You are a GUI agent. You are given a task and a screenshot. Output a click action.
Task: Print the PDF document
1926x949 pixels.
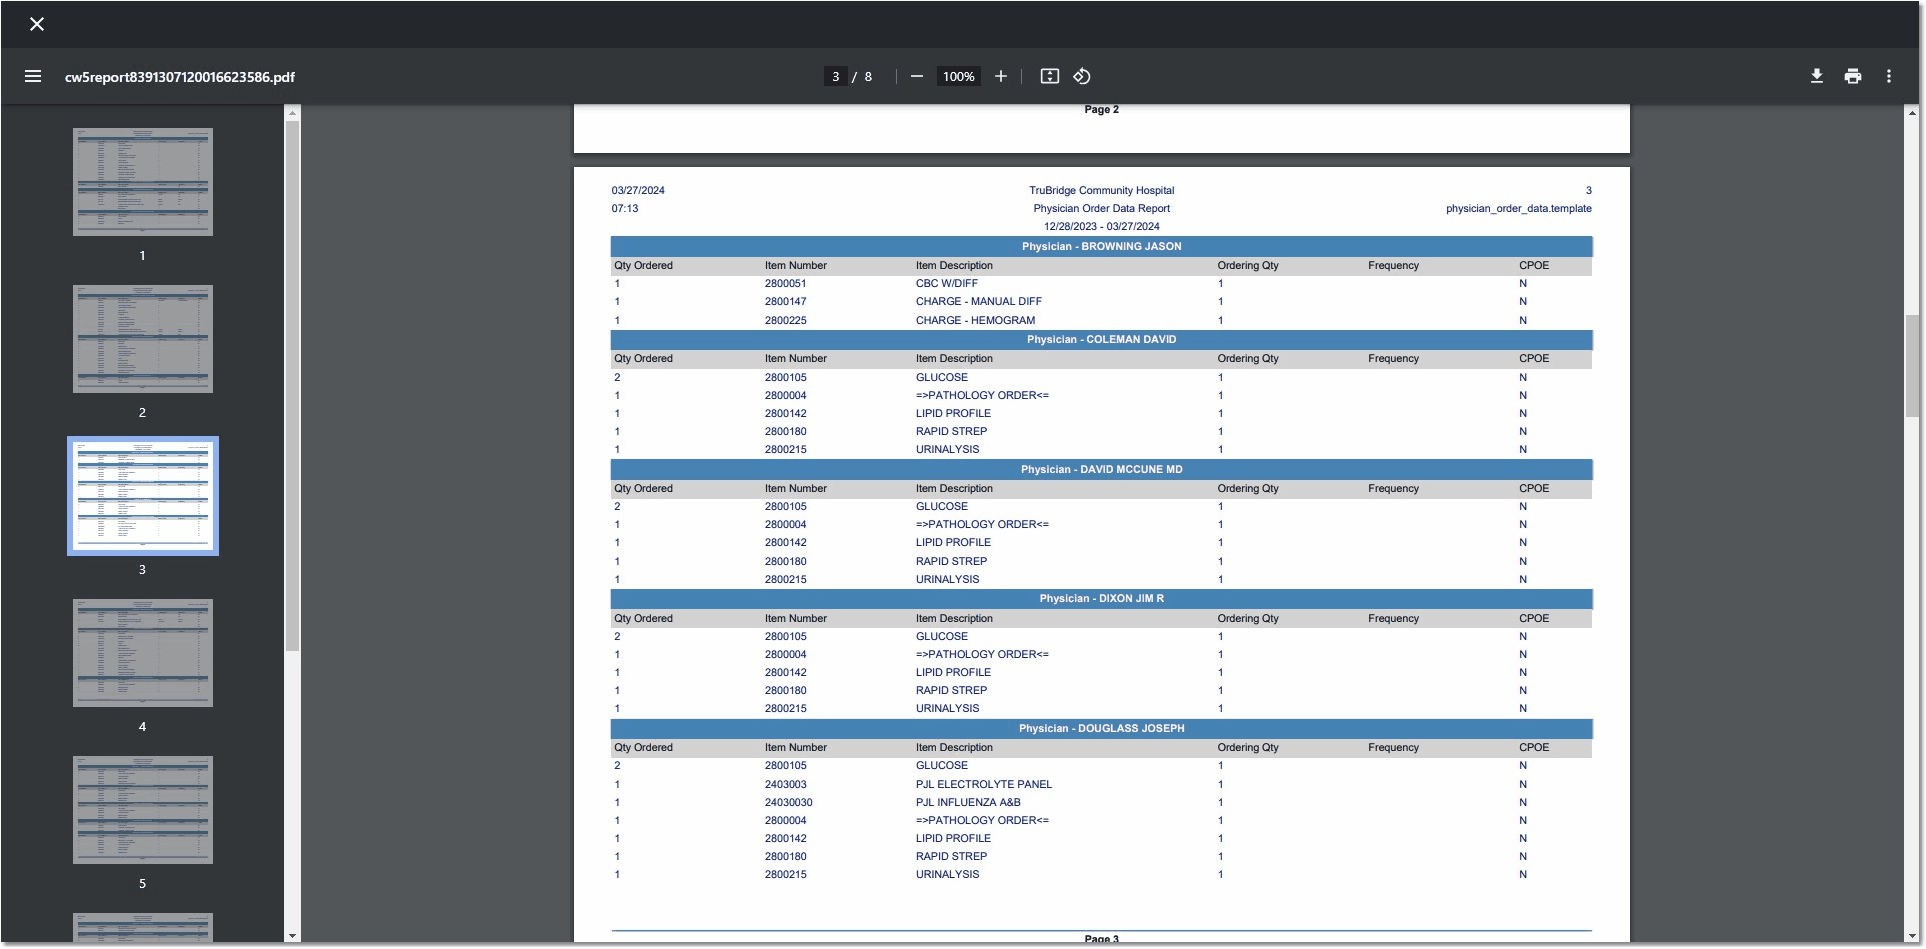pyautogui.click(x=1852, y=76)
